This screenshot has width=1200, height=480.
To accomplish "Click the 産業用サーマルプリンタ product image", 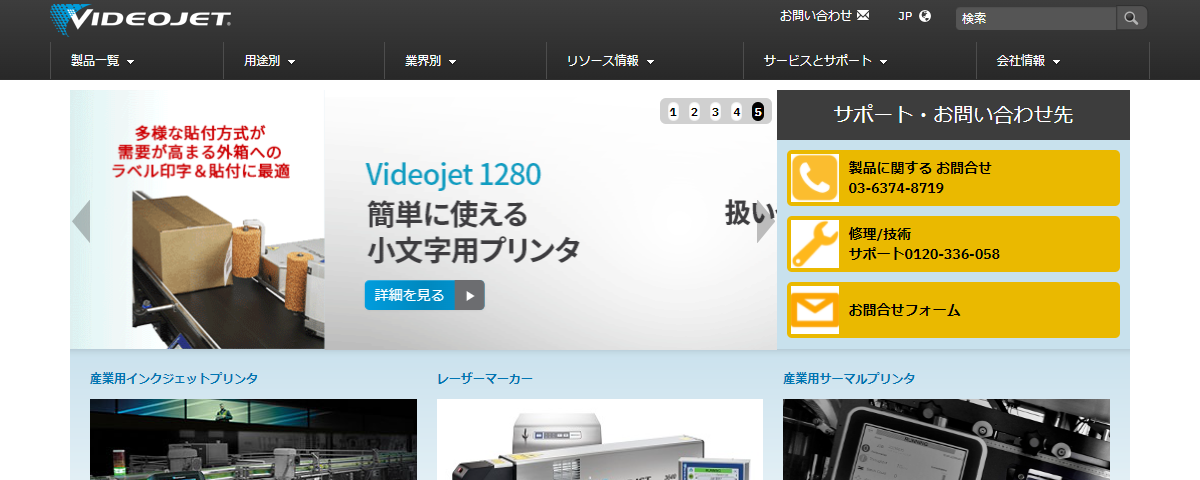I will pos(946,440).
